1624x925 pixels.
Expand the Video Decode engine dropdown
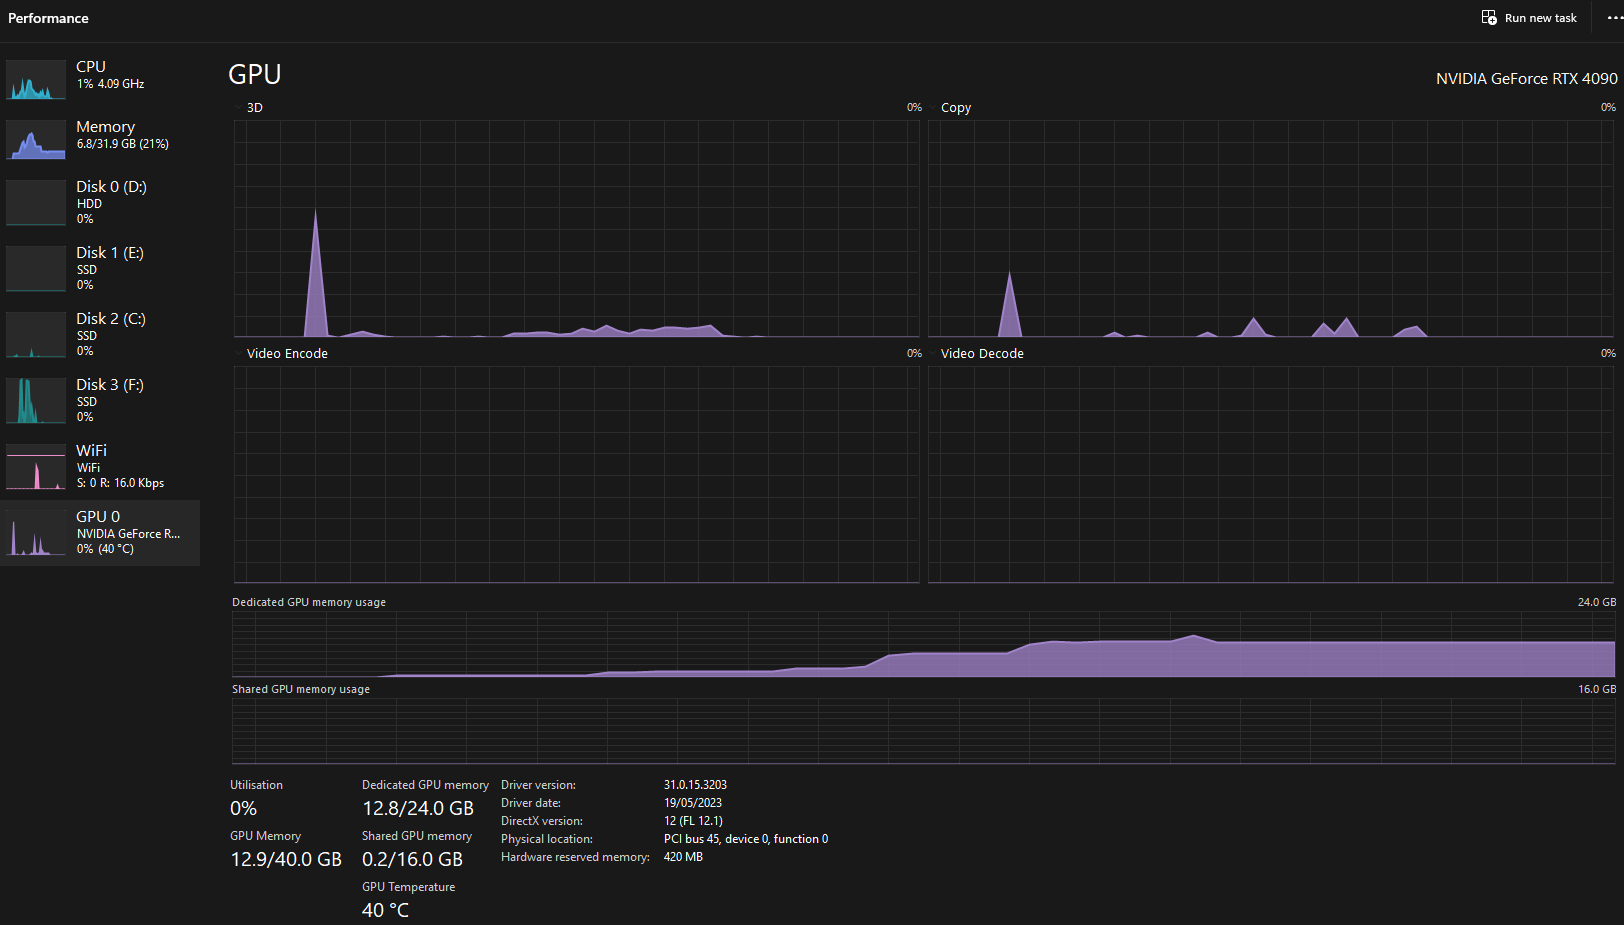click(933, 353)
